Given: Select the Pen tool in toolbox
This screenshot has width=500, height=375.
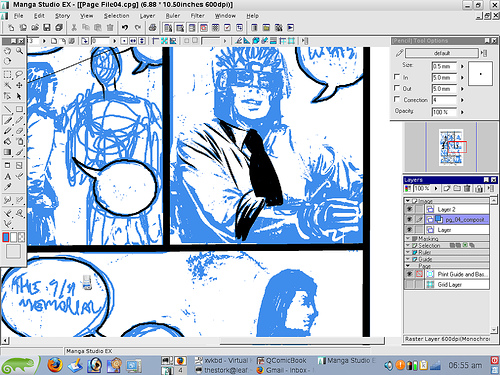Looking at the screenshot, I should tap(7, 120).
